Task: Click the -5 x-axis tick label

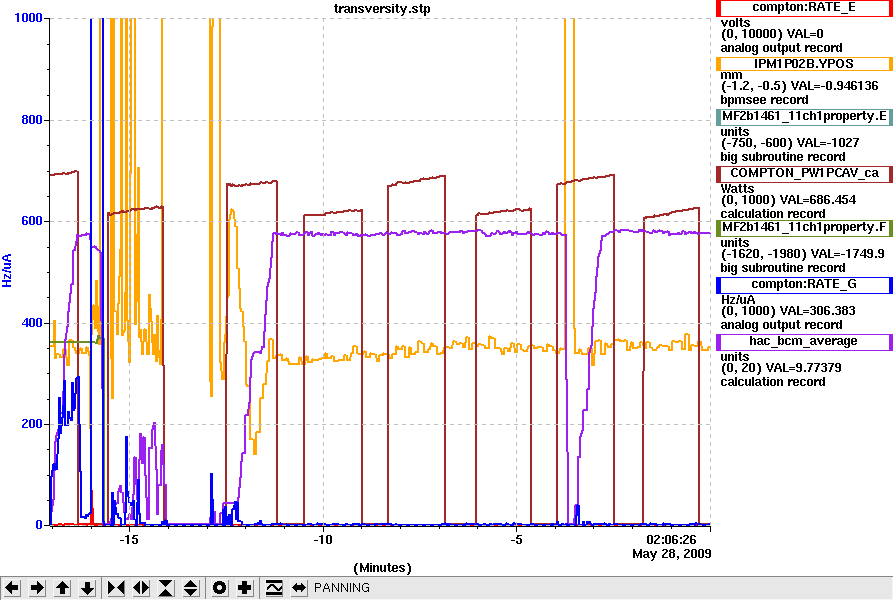Action: click(x=516, y=540)
